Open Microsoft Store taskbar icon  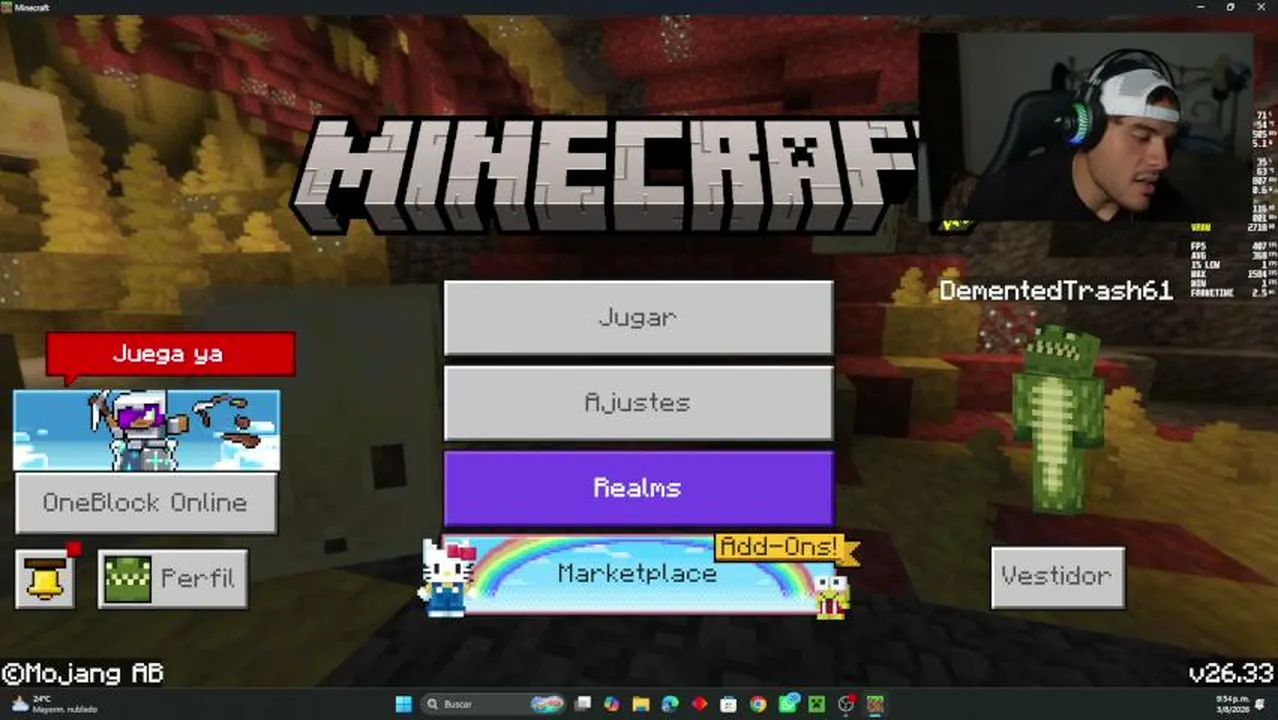point(728,704)
